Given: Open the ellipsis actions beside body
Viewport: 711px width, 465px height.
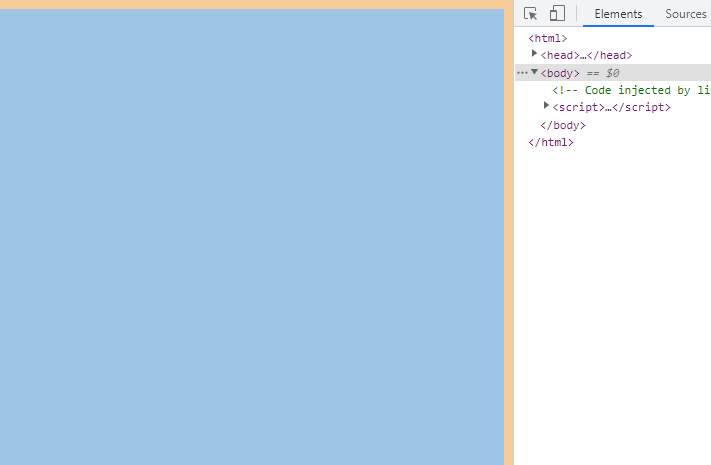Looking at the screenshot, I should click(522, 73).
